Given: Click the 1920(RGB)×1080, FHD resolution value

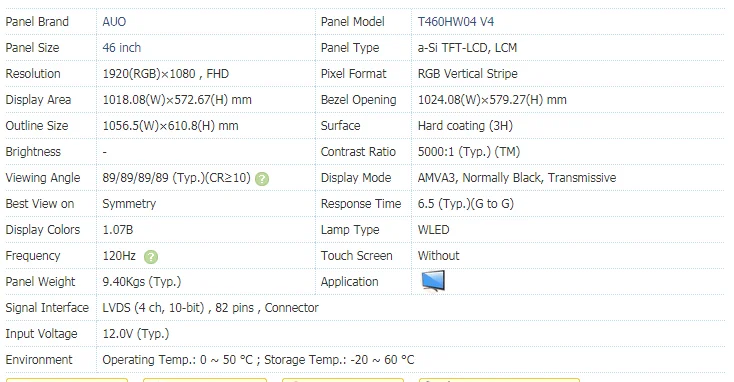Looking at the screenshot, I should [166, 73].
